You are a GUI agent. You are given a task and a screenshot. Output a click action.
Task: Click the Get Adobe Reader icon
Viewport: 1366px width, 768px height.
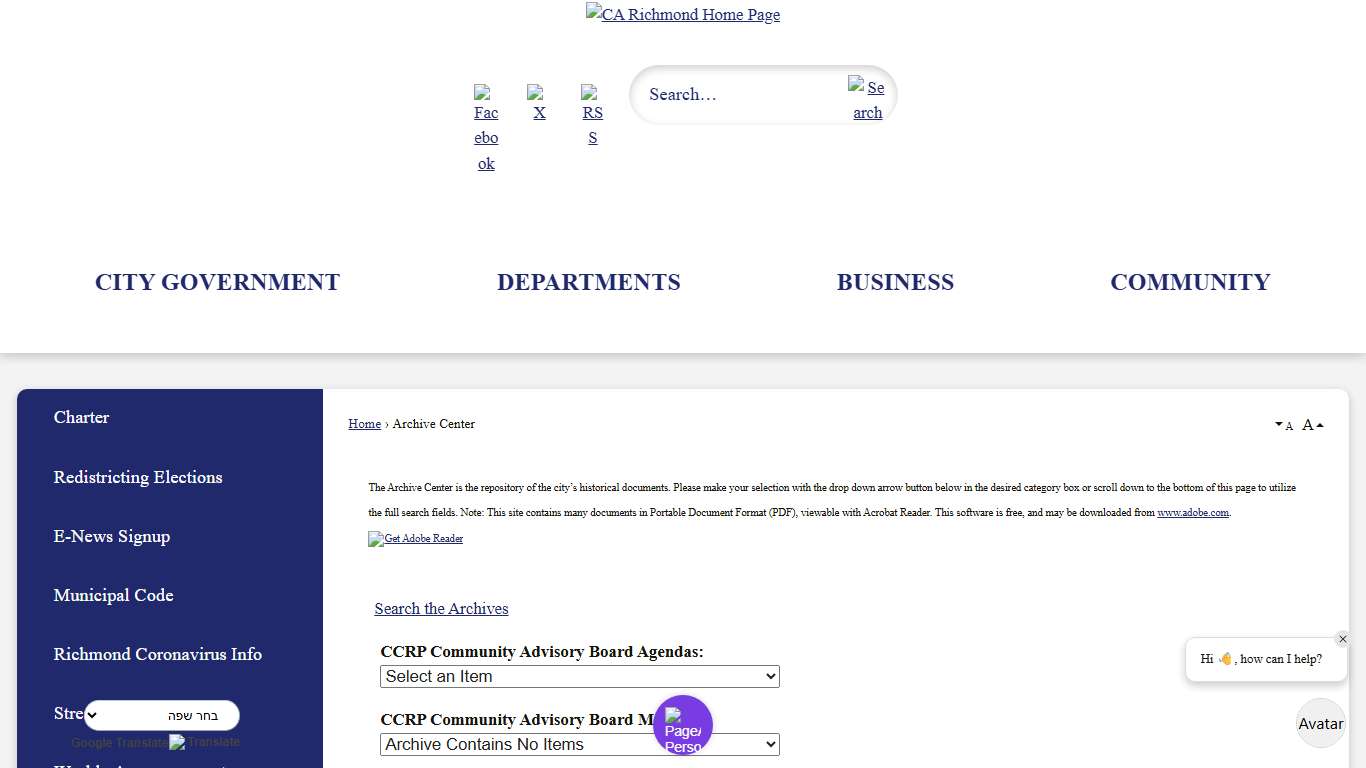[416, 538]
